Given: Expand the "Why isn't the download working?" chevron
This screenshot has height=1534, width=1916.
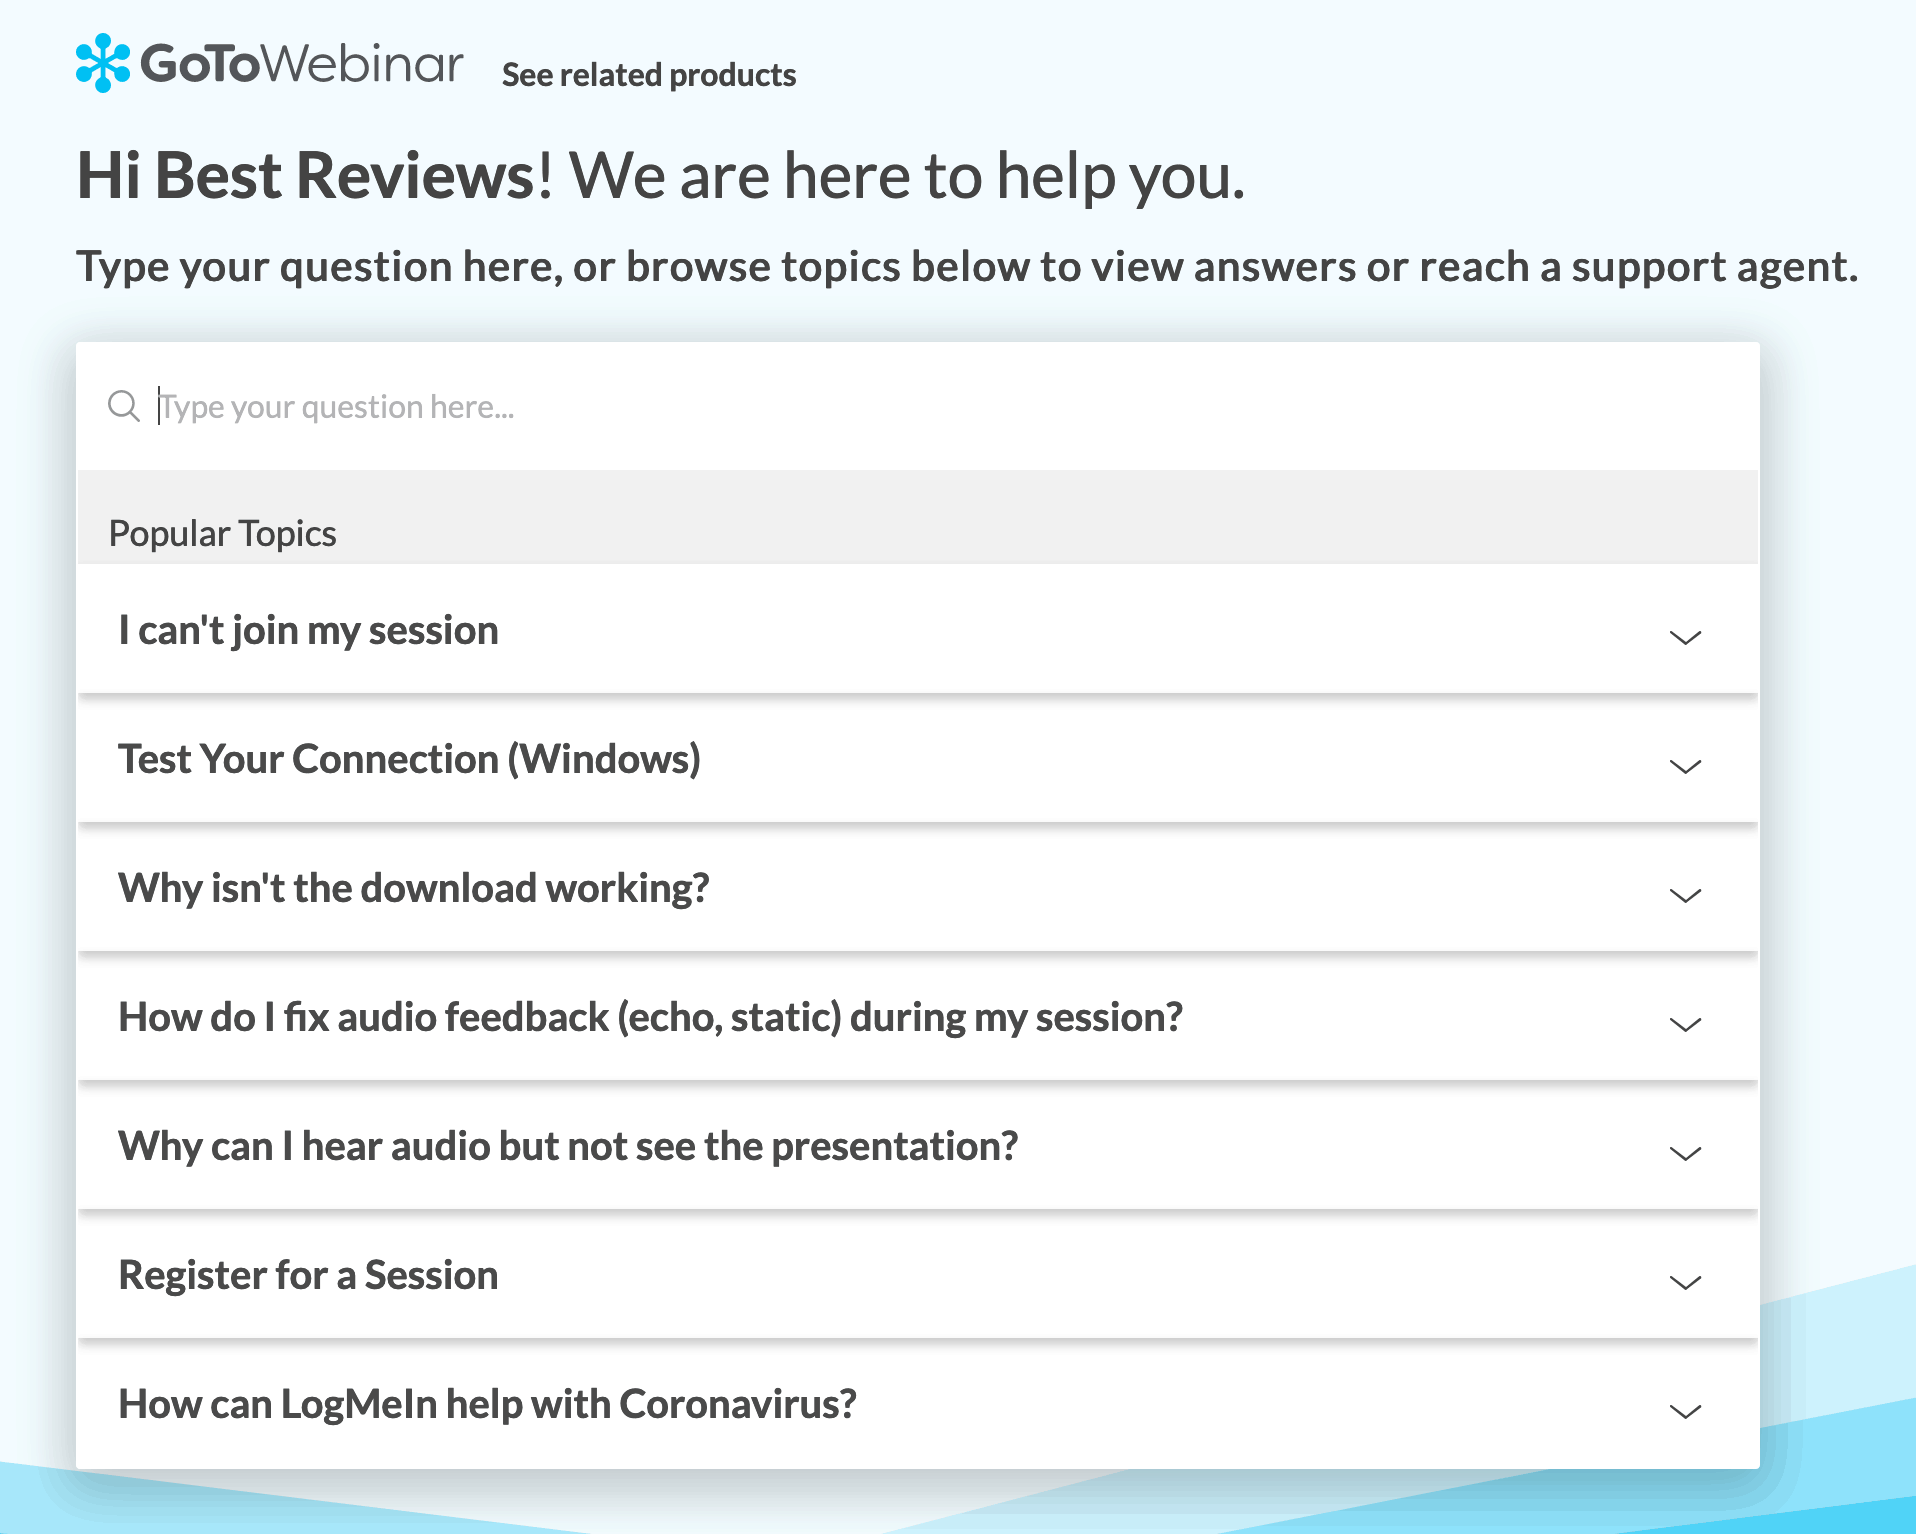Looking at the screenshot, I should [x=1686, y=895].
